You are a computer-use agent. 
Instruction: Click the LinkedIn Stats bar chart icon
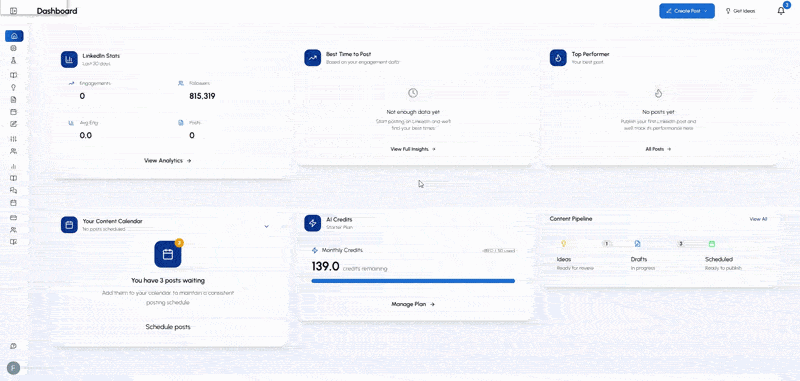[x=69, y=59]
